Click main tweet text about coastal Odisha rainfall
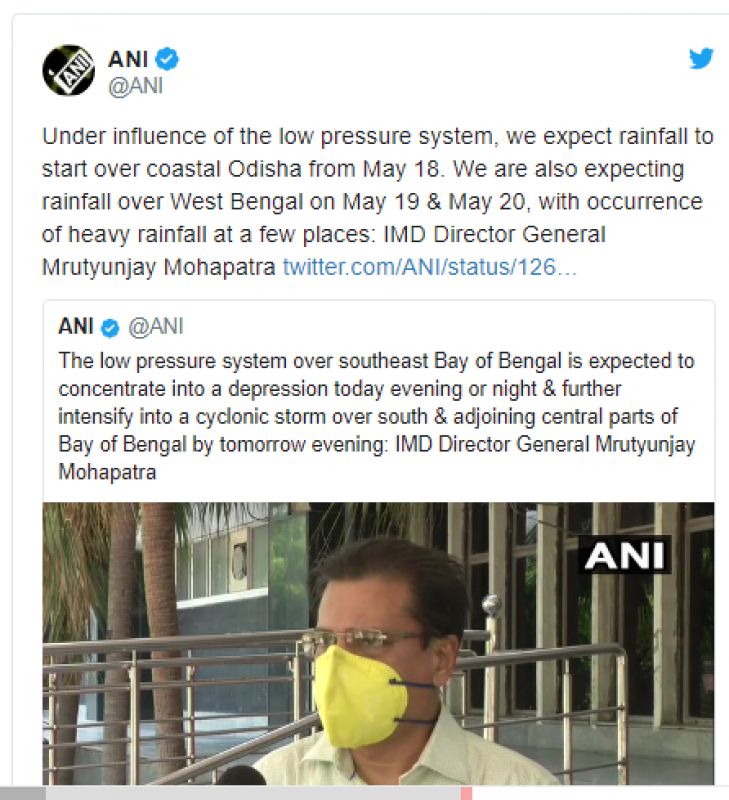The image size is (729, 800). 378,202
